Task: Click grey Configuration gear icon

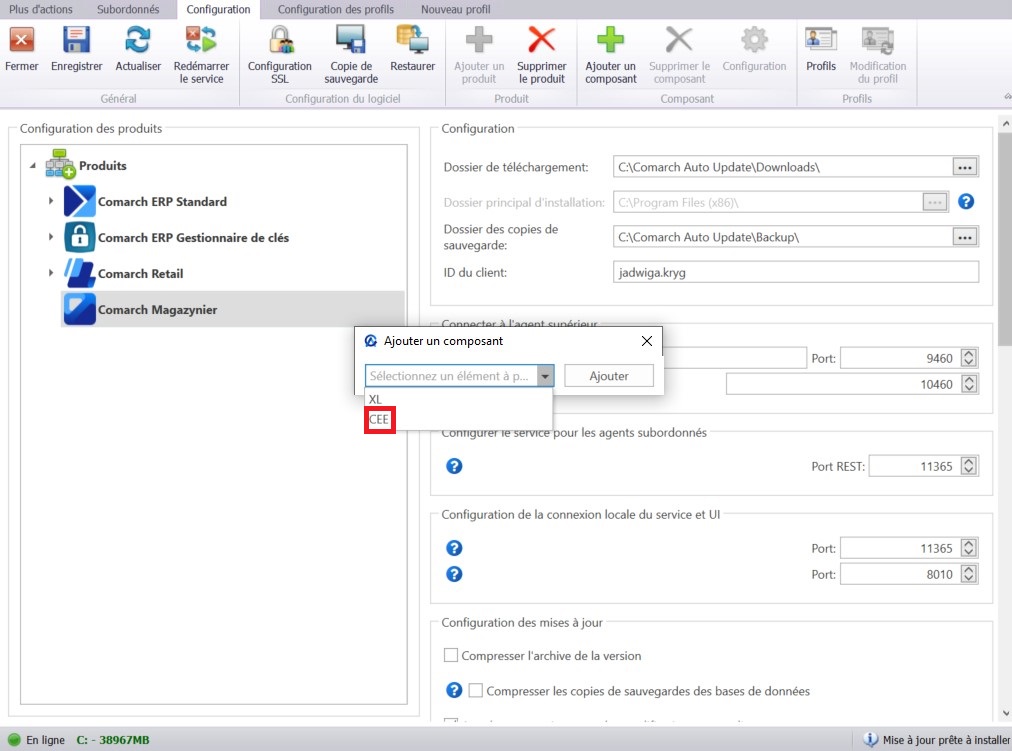Action: coord(754,40)
